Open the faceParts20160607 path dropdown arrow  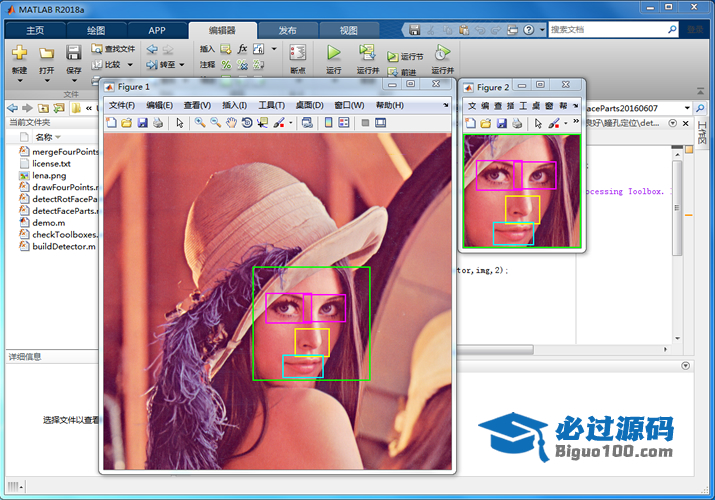coord(687,108)
